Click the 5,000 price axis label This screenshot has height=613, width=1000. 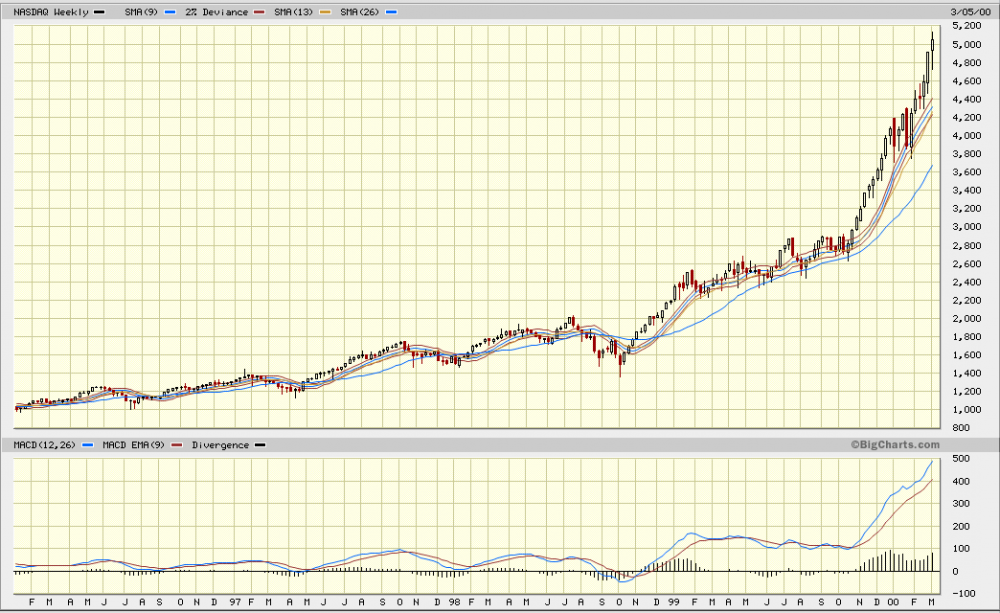pyautogui.click(x=968, y=45)
